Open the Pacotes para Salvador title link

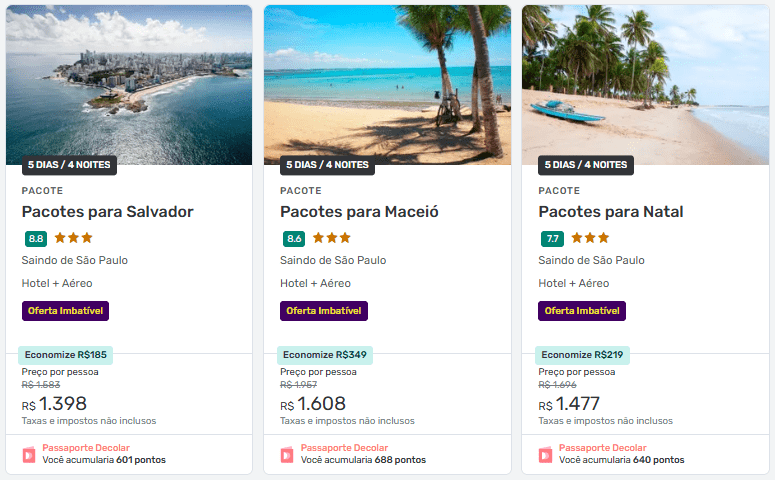point(107,212)
